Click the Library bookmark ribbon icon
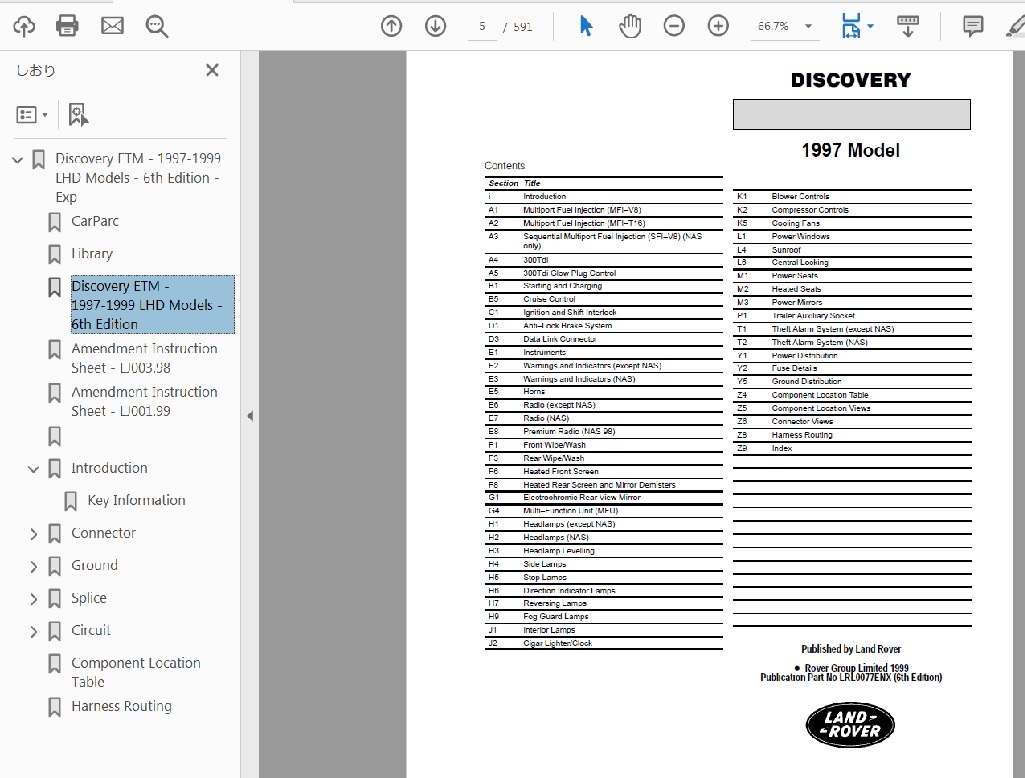Screen dimensions: 1025x778 coord(55,254)
